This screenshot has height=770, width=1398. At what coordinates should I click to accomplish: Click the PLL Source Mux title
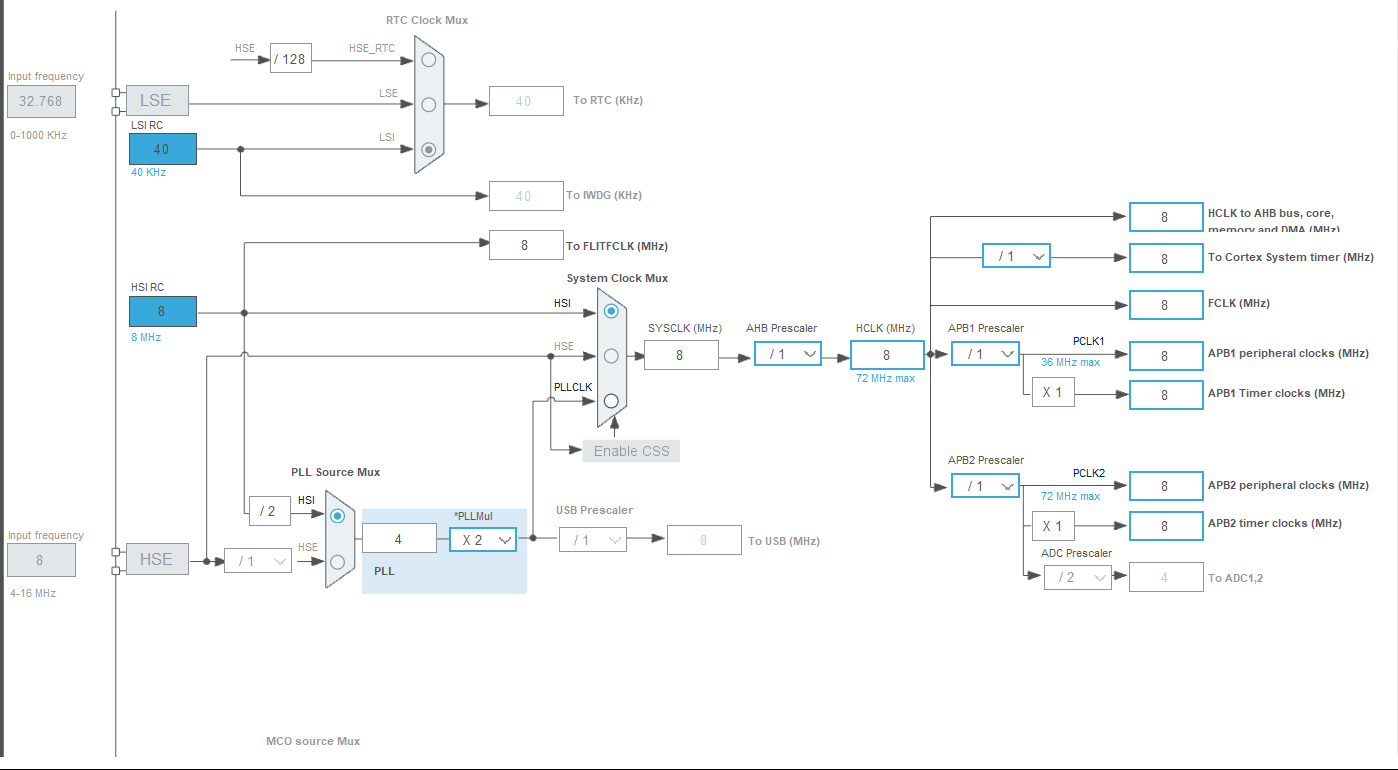pyautogui.click(x=335, y=472)
